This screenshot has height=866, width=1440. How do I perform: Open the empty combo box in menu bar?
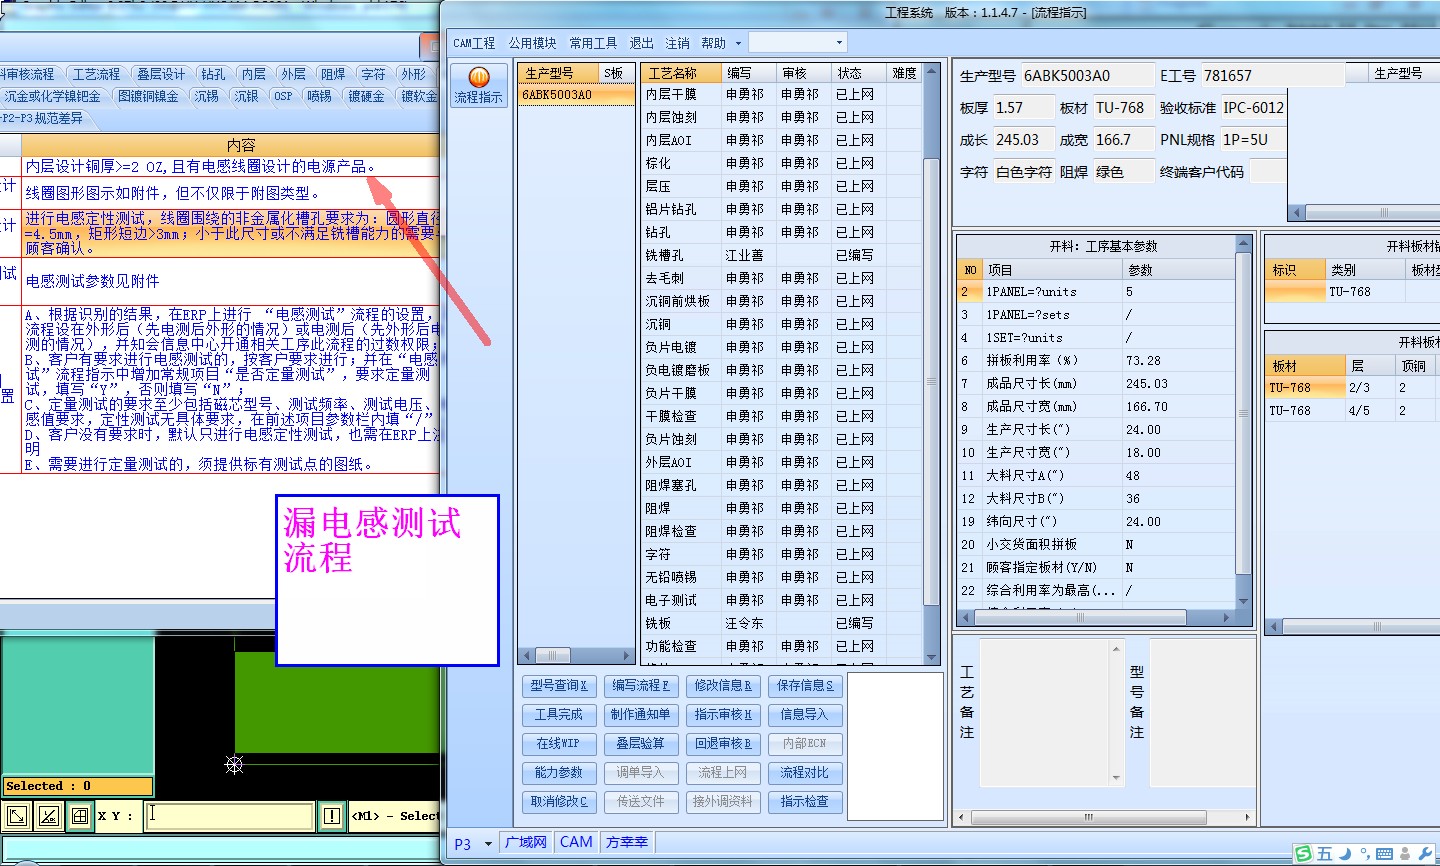(x=797, y=42)
